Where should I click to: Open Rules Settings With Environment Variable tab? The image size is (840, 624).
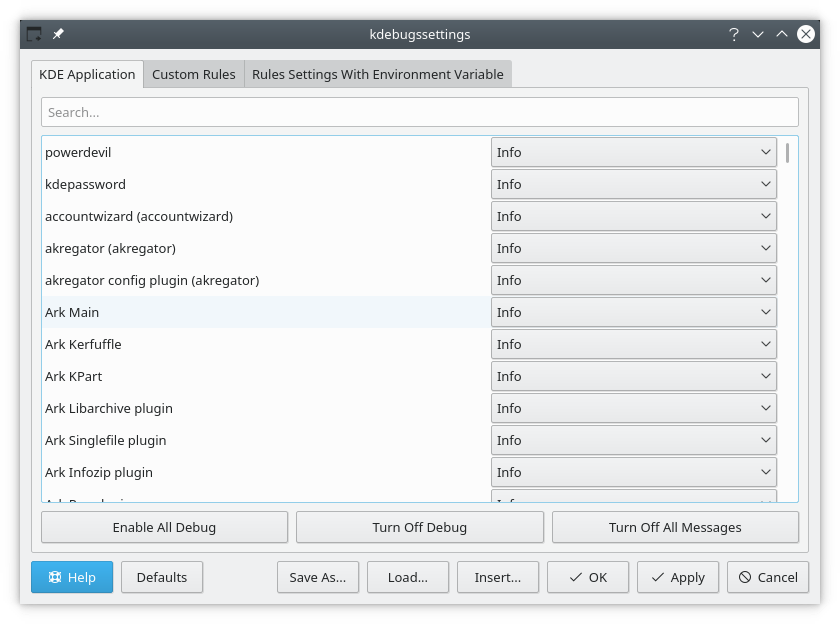(x=377, y=75)
